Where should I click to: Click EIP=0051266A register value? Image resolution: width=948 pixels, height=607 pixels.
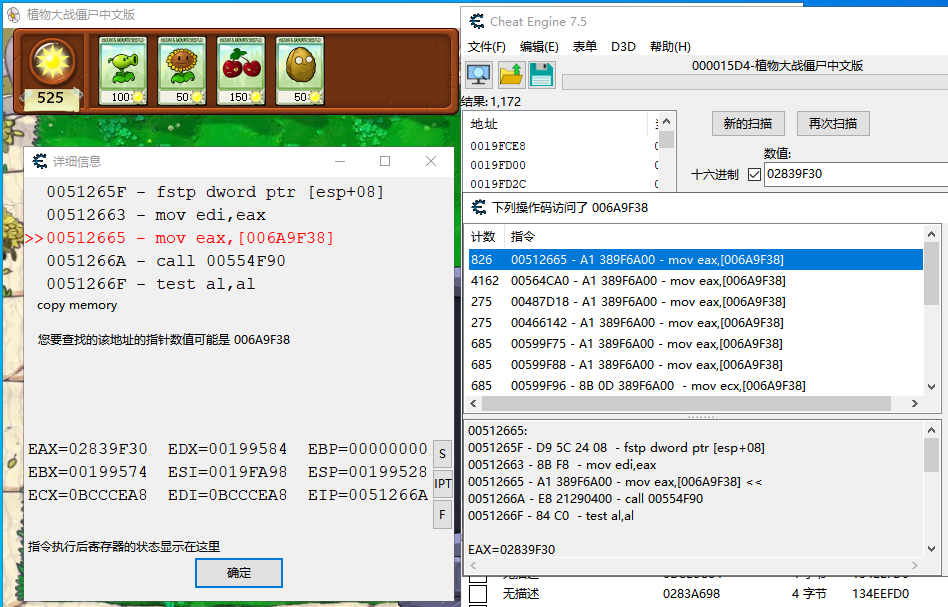tap(368, 495)
